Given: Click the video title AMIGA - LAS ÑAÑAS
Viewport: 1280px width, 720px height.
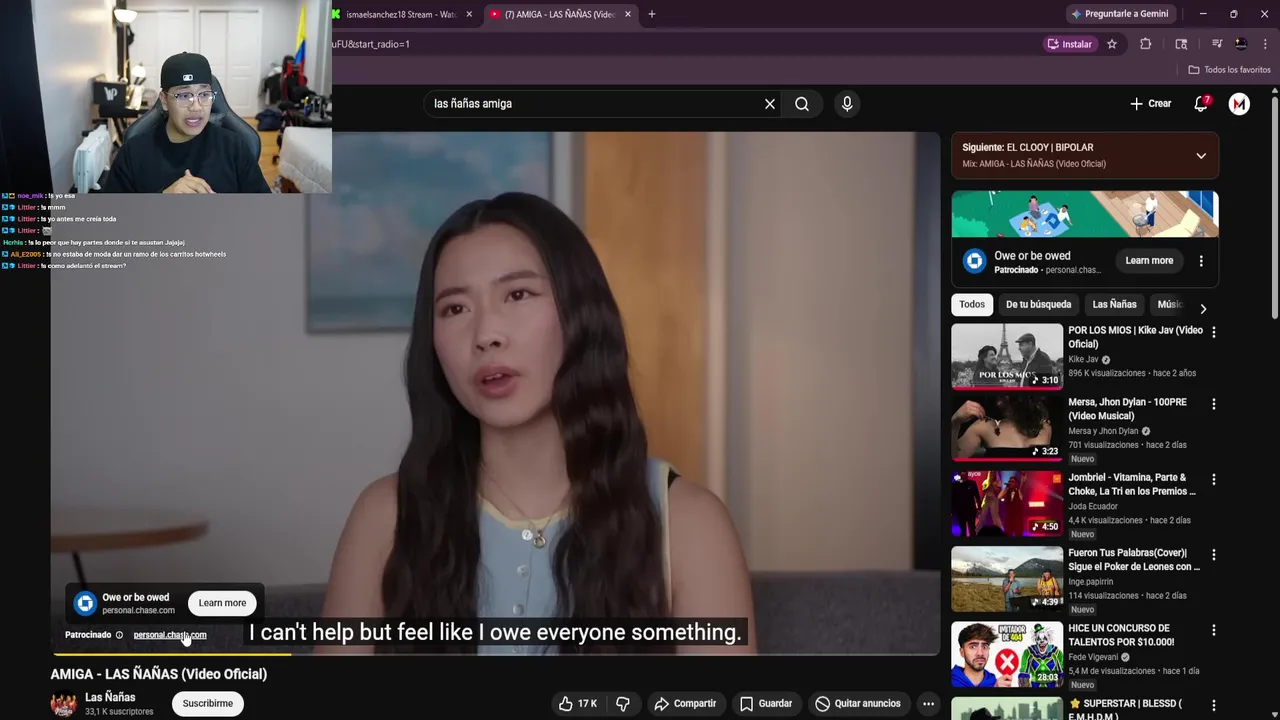Looking at the screenshot, I should [159, 674].
